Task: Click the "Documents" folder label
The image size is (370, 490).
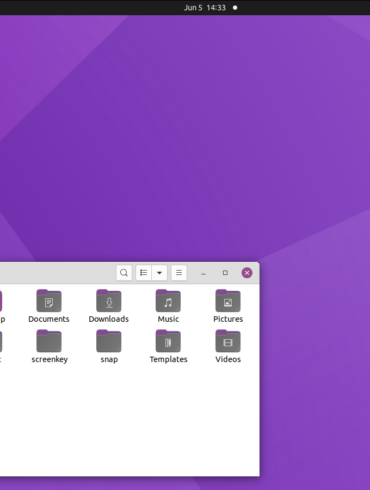Action: 49,319
